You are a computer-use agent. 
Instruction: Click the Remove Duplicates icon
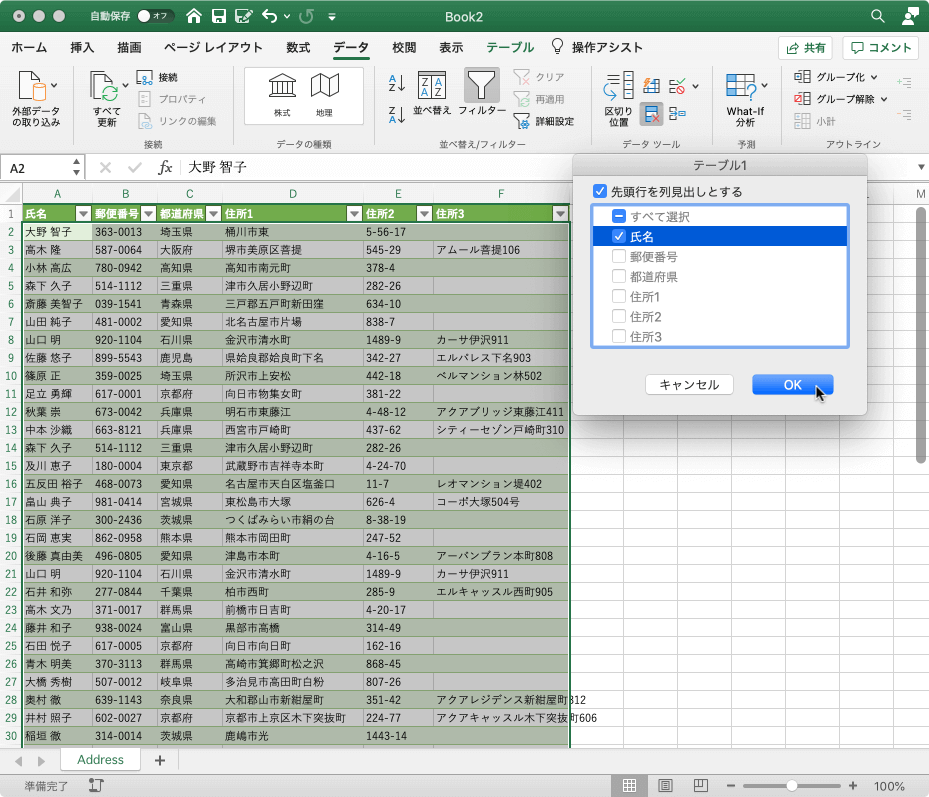(x=651, y=114)
